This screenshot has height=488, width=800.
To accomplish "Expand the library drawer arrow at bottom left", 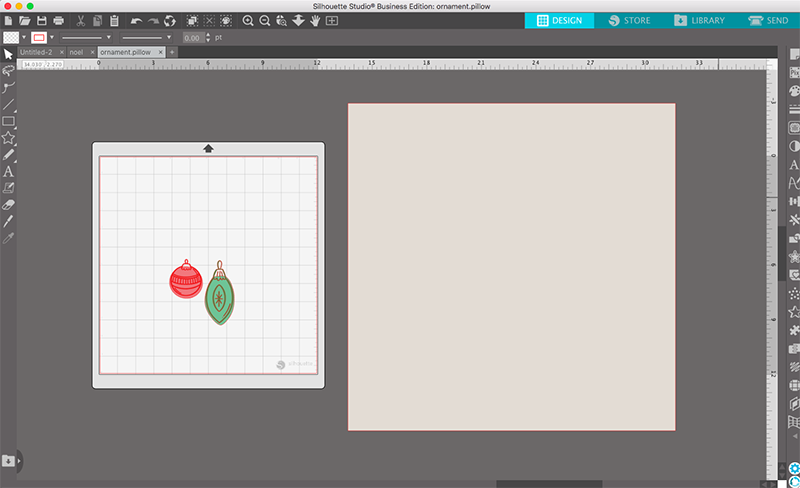I will coord(19,461).
